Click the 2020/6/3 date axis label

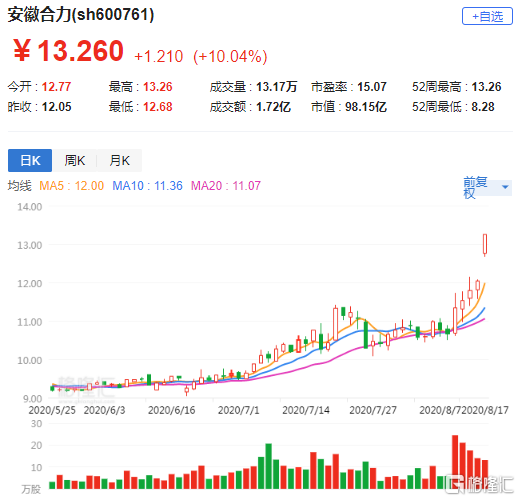tap(104, 410)
